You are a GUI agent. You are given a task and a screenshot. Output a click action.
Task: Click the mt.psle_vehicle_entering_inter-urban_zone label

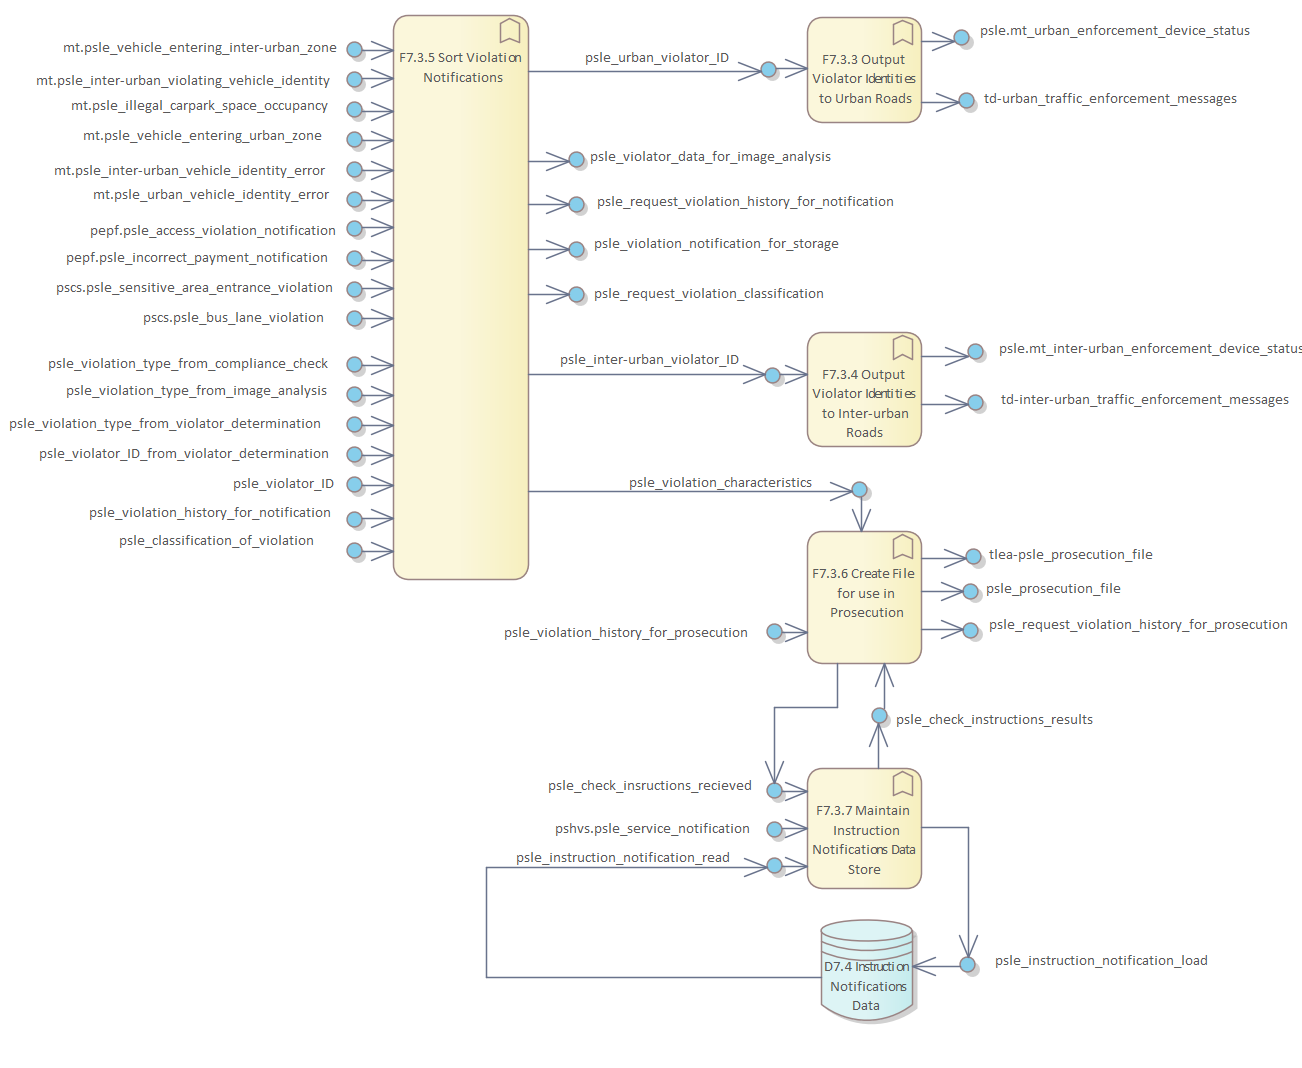click(200, 48)
